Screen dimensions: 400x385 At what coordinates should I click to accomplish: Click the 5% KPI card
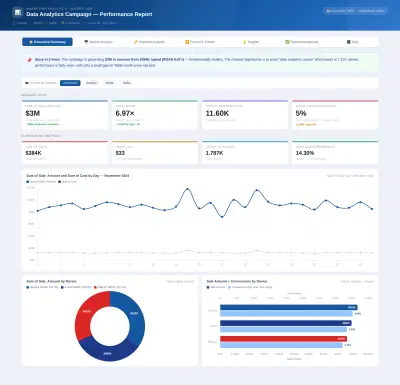(x=335, y=115)
